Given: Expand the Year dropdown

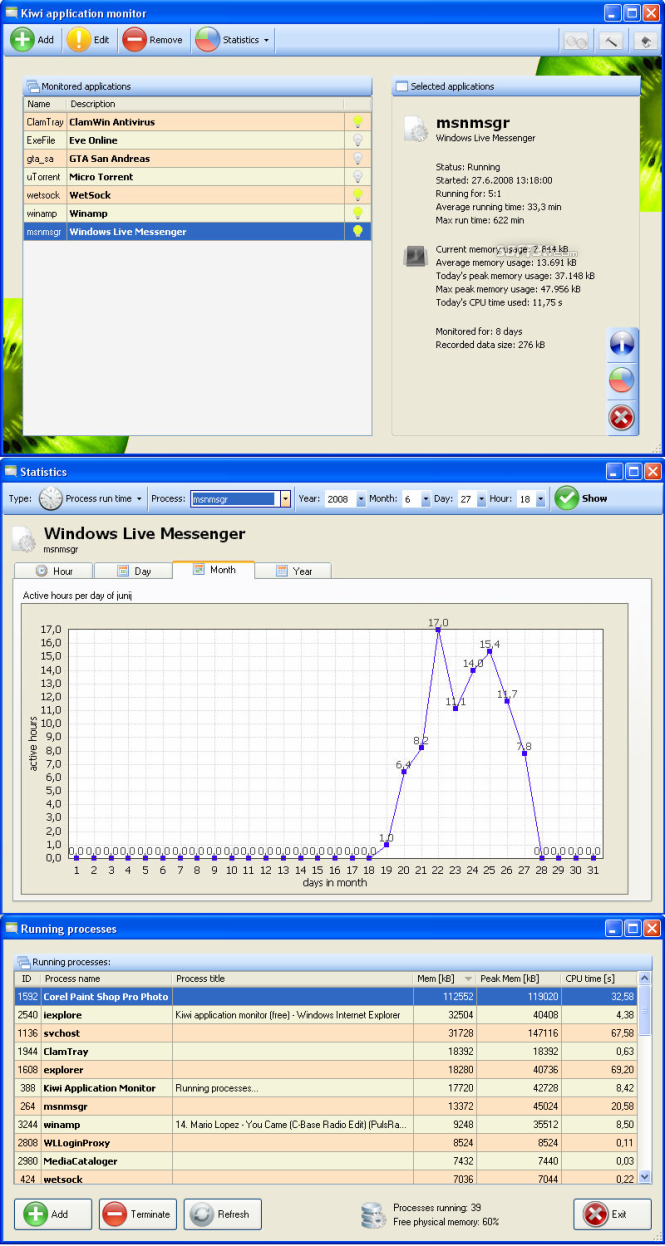Looking at the screenshot, I should tap(360, 498).
